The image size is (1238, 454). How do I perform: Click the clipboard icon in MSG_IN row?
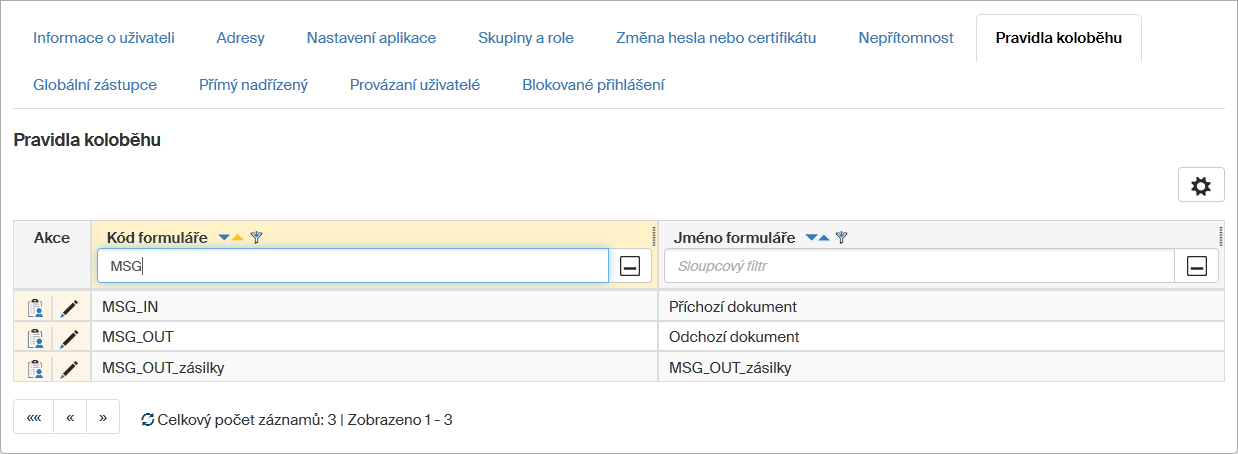point(35,308)
